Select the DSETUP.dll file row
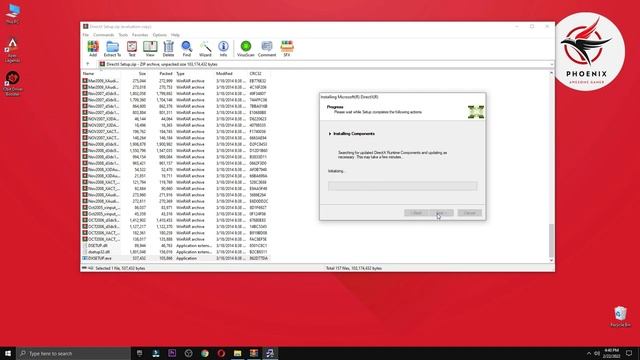 (x=176, y=246)
